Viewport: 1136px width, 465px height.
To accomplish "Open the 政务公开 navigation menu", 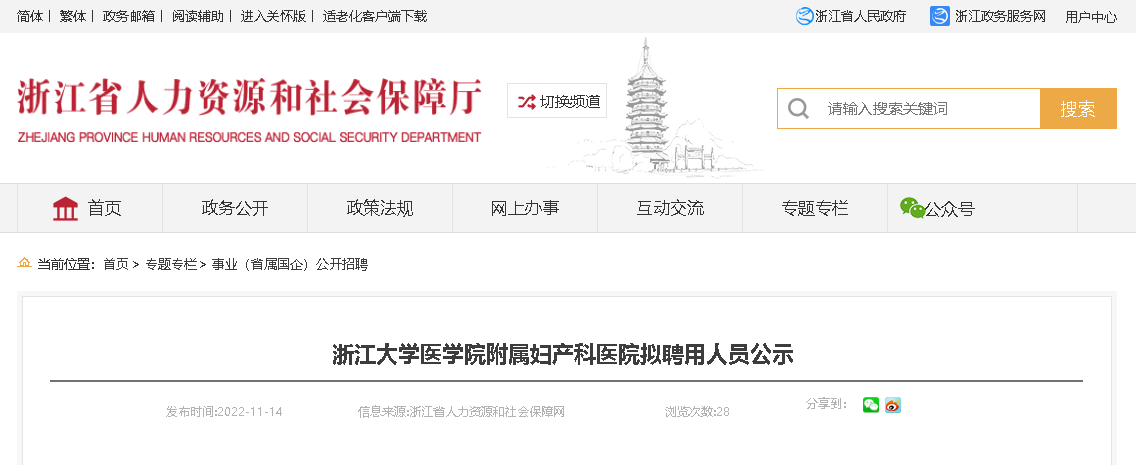I will click(235, 209).
